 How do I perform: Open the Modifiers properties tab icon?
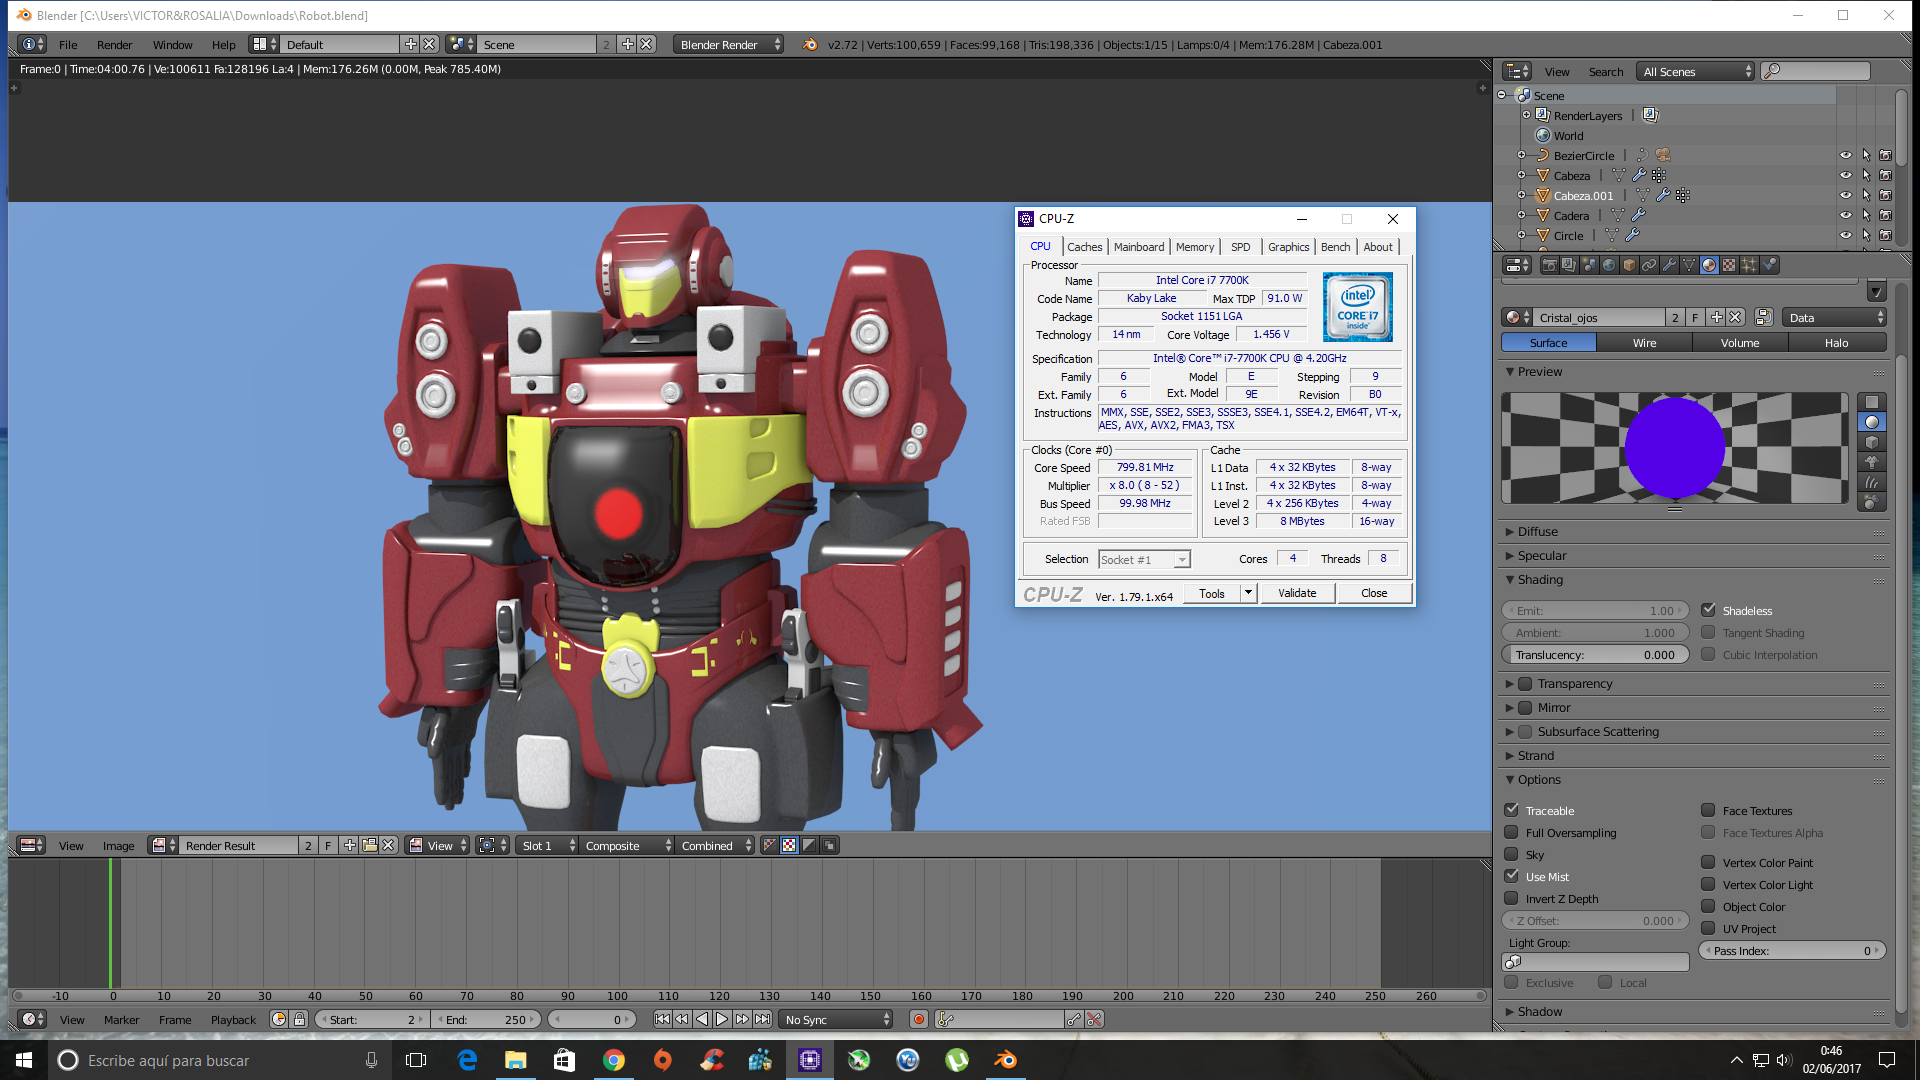[1669, 265]
